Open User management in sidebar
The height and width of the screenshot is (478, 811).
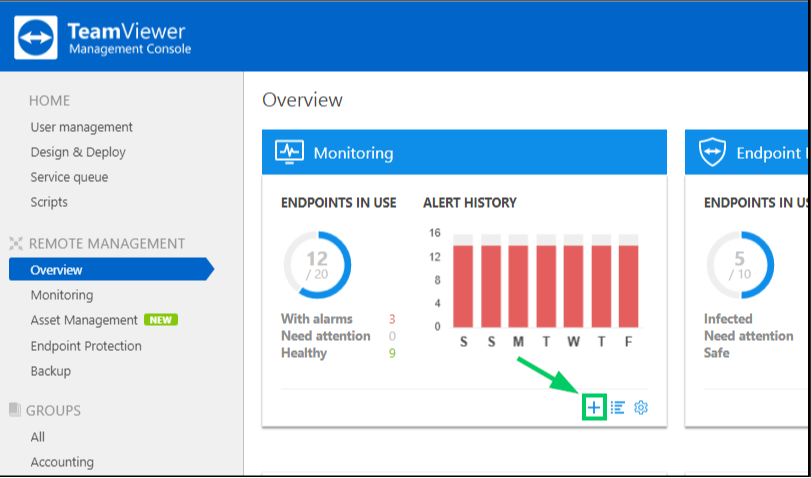pyautogui.click(x=82, y=127)
